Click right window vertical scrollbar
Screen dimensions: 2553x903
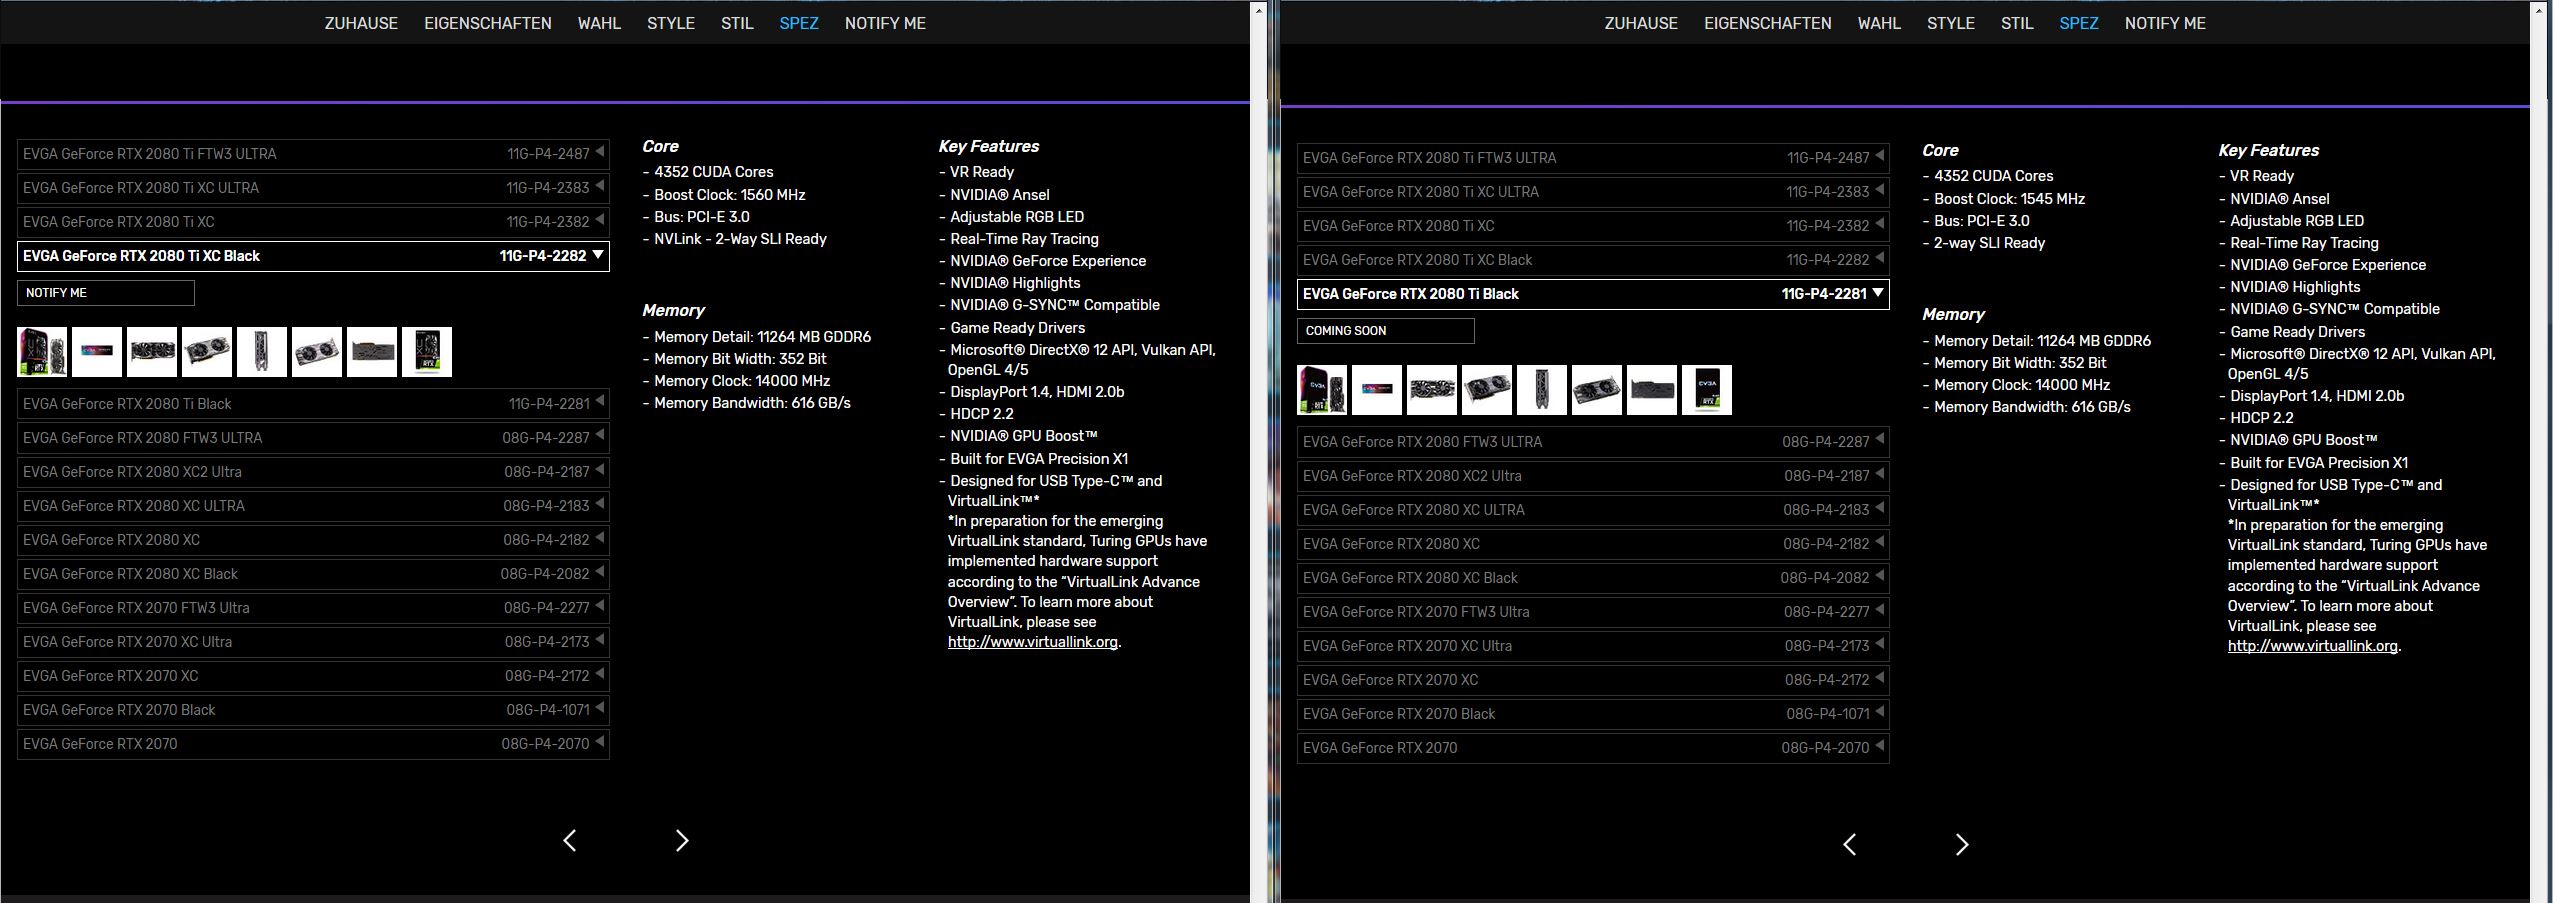2539,451
